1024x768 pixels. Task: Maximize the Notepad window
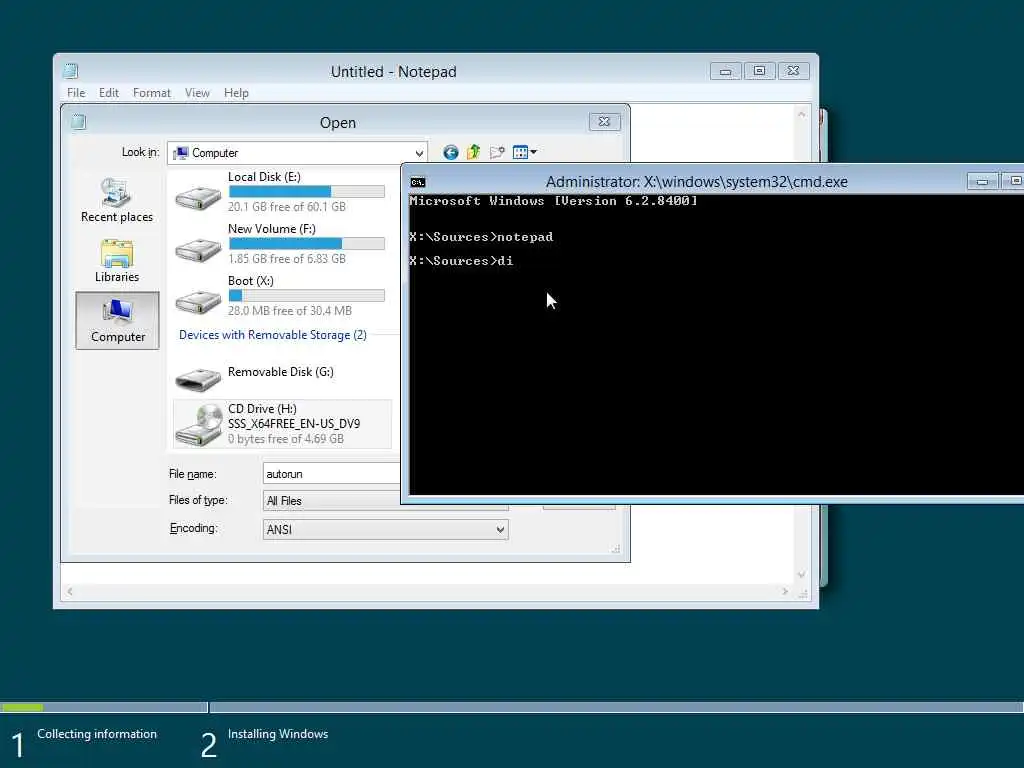pos(759,71)
